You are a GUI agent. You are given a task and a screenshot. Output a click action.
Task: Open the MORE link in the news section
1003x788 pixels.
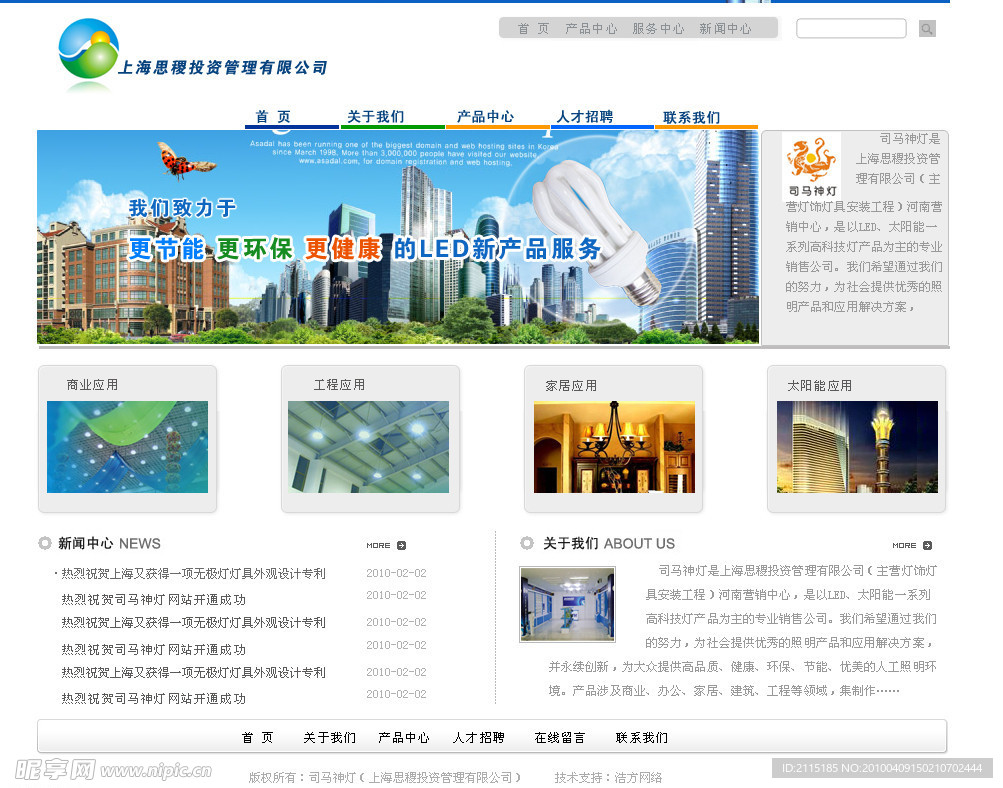click(378, 546)
